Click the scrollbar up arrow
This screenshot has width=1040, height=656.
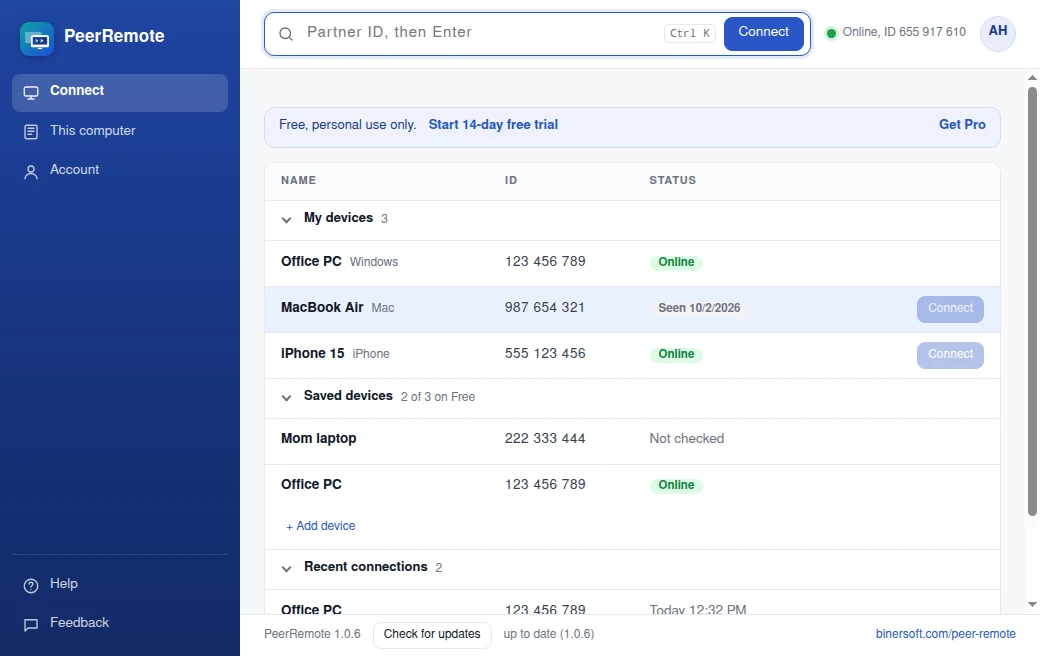click(x=1032, y=78)
